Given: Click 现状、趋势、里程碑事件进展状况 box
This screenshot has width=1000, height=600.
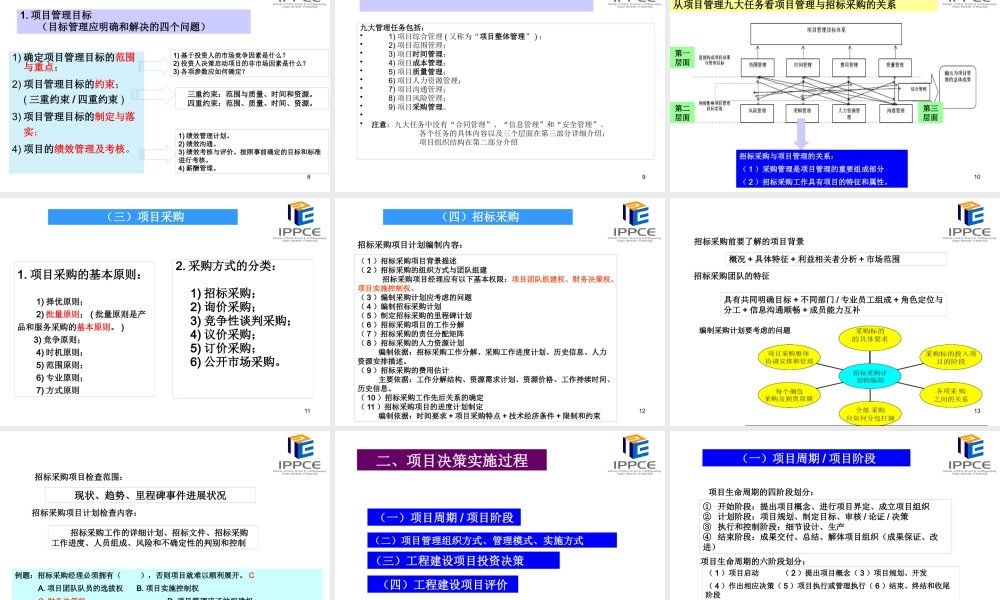Looking at the screenshot, I should pos(150,495).
